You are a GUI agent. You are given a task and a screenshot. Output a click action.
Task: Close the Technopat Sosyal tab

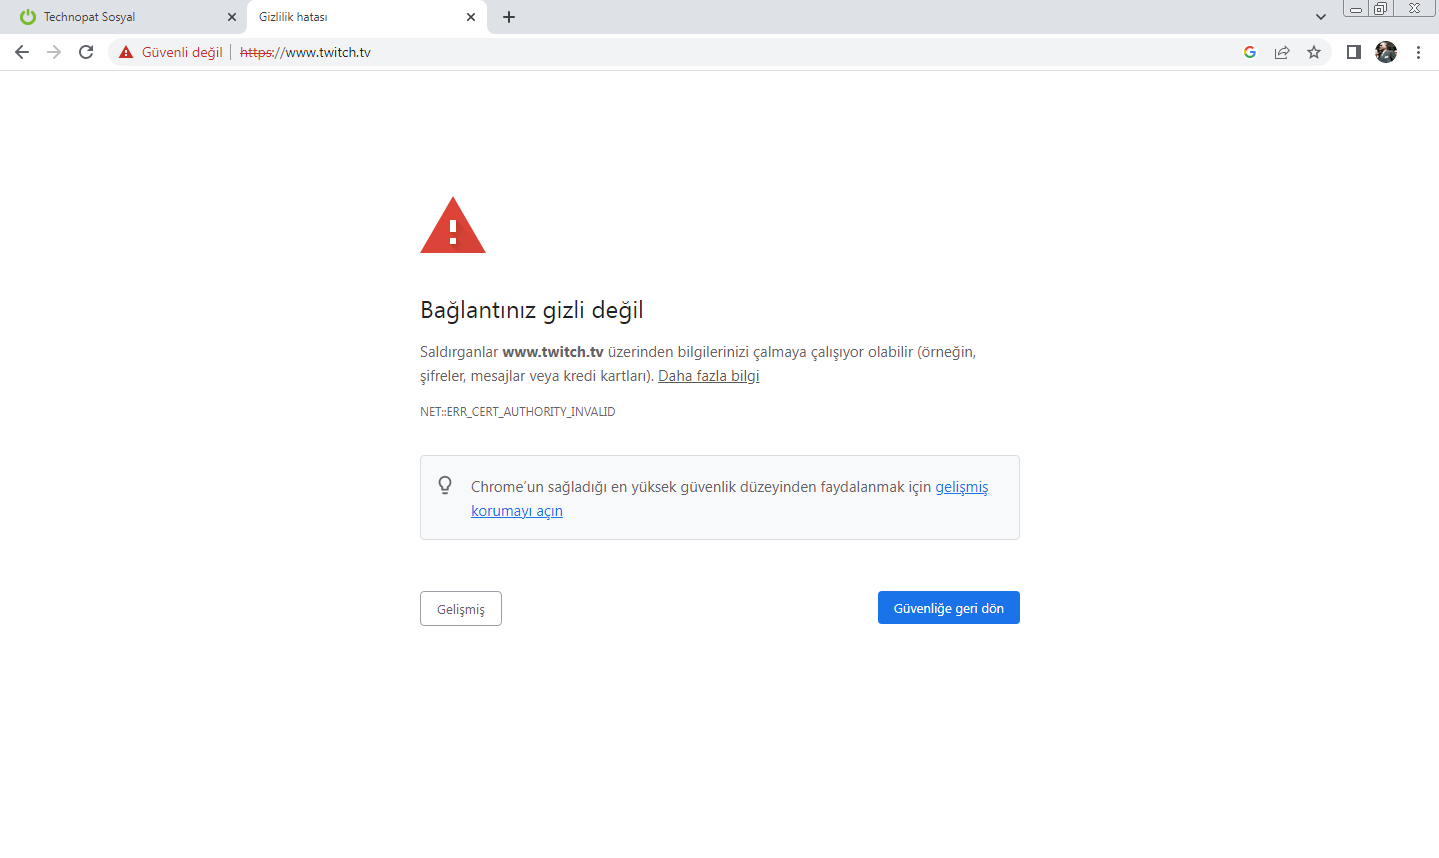232,17
